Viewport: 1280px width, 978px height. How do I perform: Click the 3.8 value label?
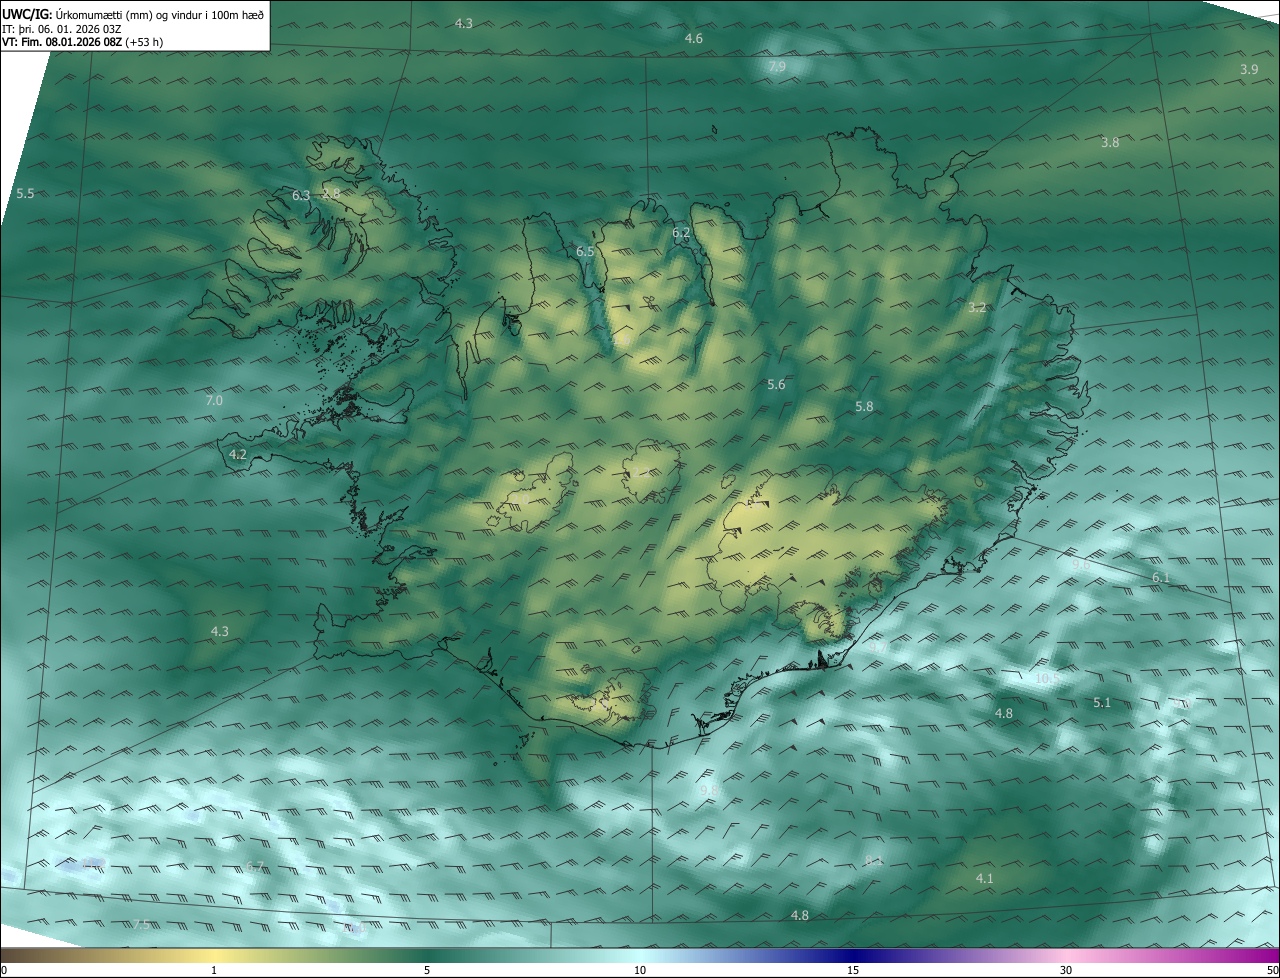[1110, 142]
